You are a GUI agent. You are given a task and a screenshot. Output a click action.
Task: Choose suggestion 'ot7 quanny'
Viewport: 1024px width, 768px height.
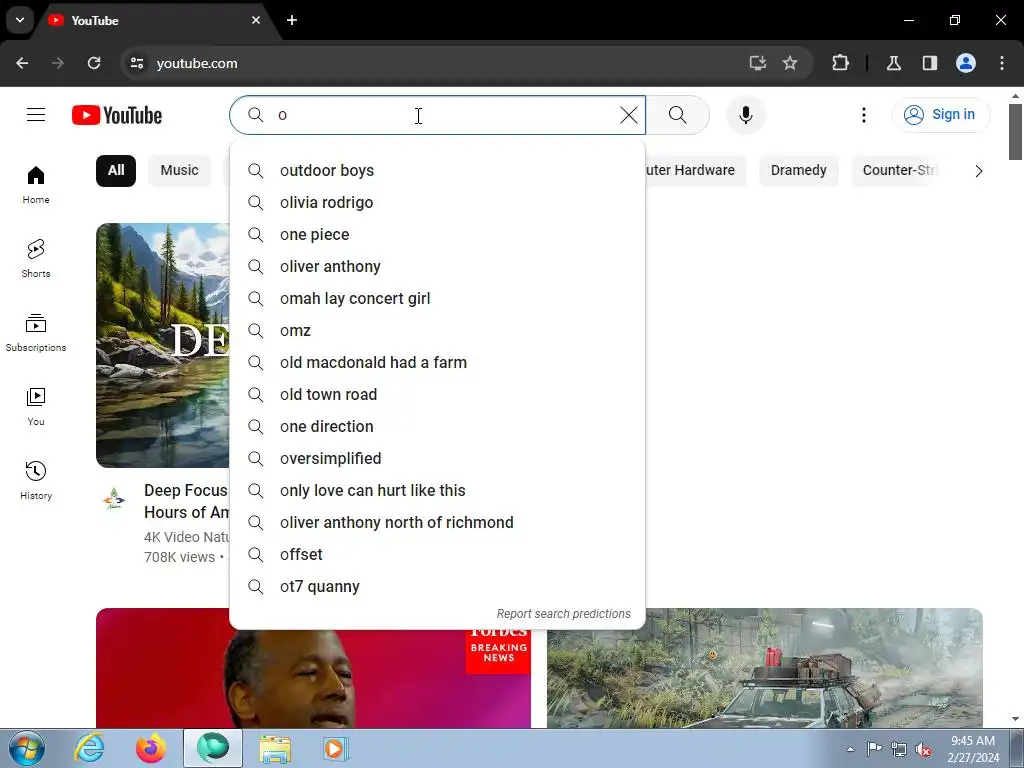pos(438,586)
